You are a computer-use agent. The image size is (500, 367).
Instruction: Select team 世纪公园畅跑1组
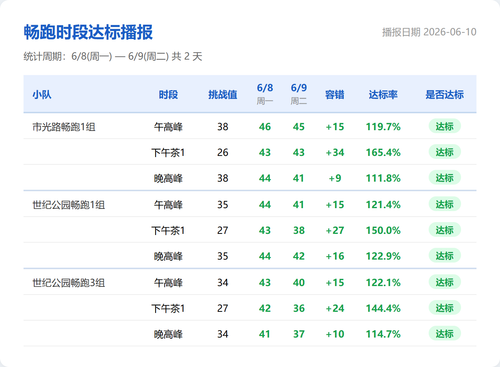click(x=68, y=205)
